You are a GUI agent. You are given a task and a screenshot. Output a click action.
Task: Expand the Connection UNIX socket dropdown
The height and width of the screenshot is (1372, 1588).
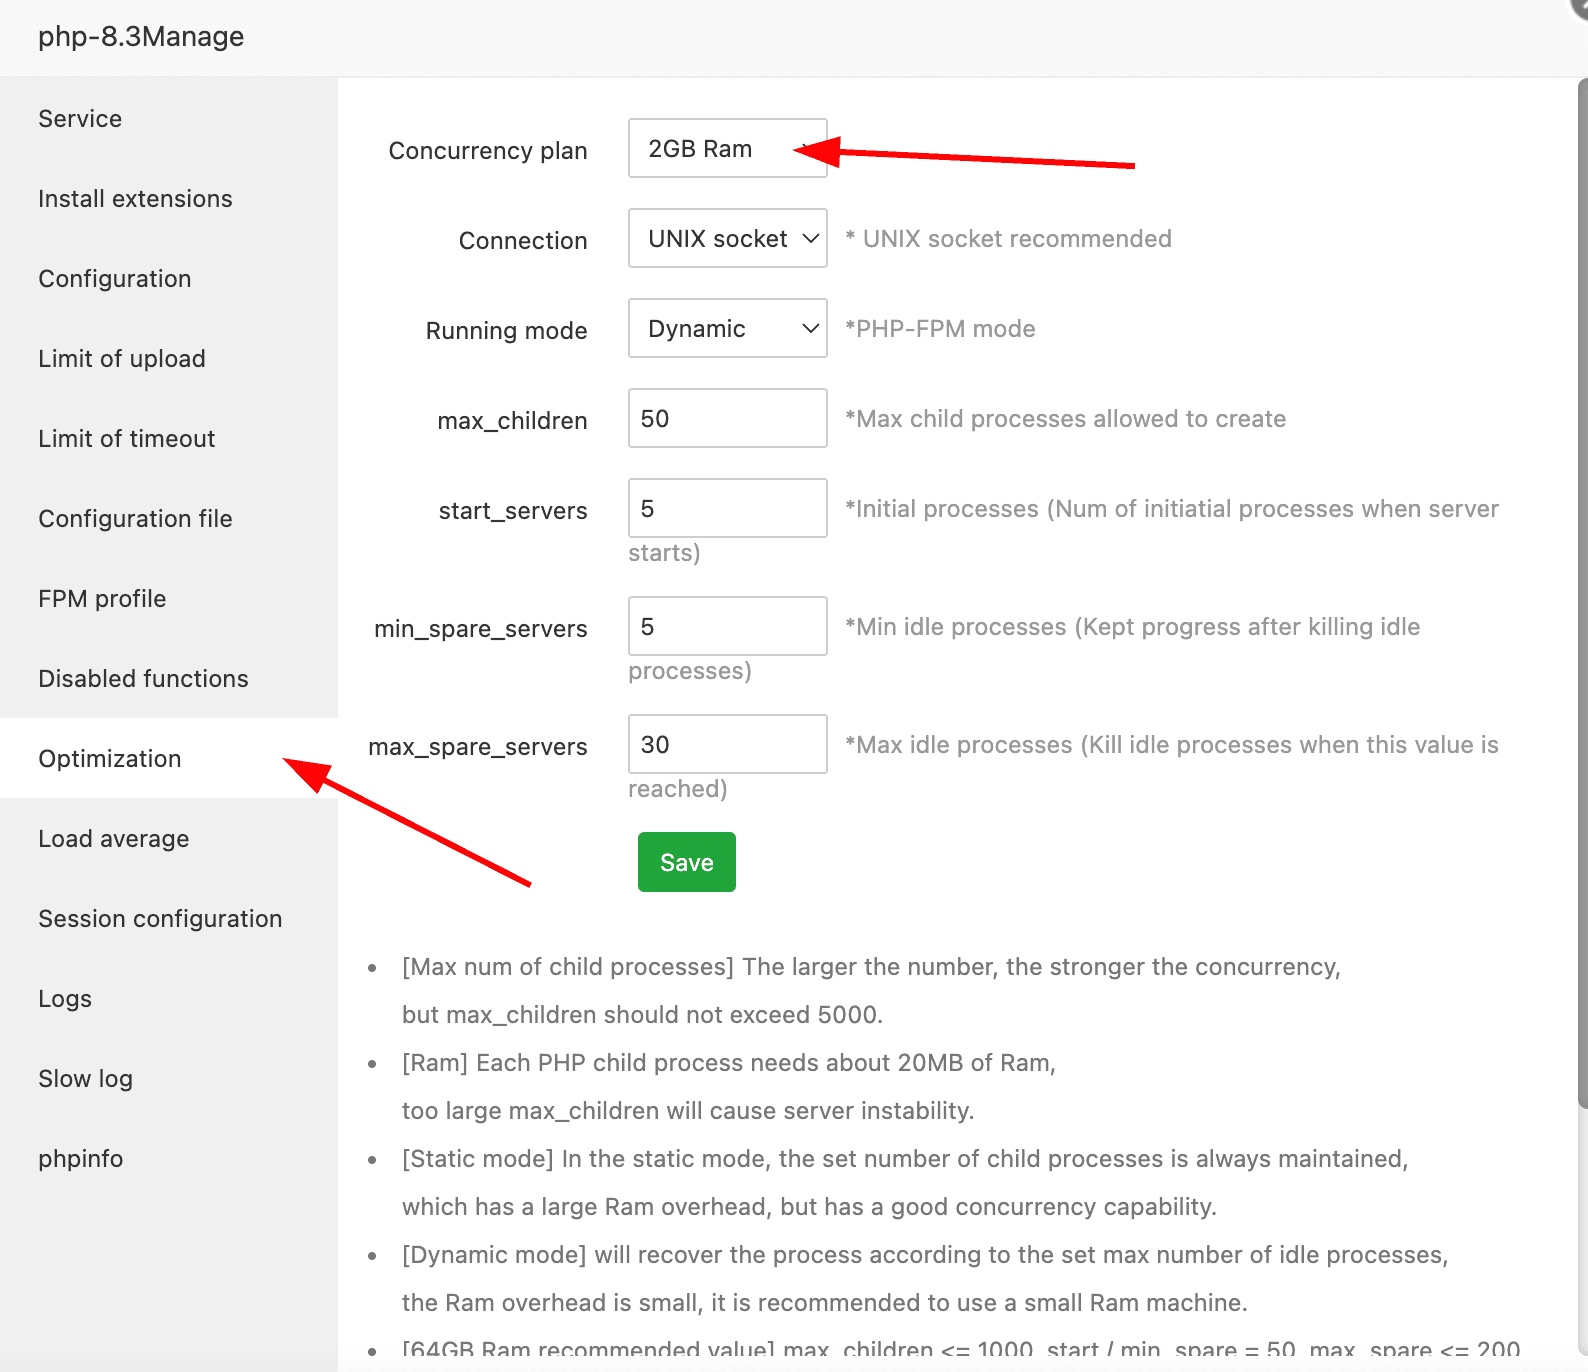tap(727, 239)
